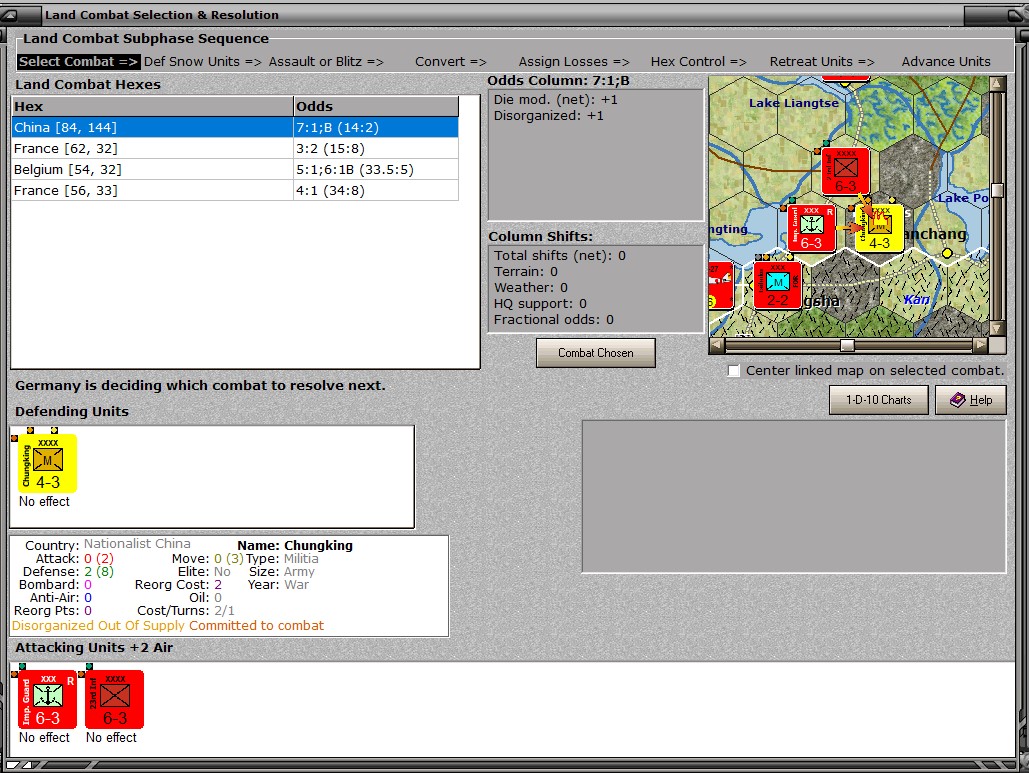Click the Hex column header
This screenshot has width=1029, height=773.
point(152,106)
